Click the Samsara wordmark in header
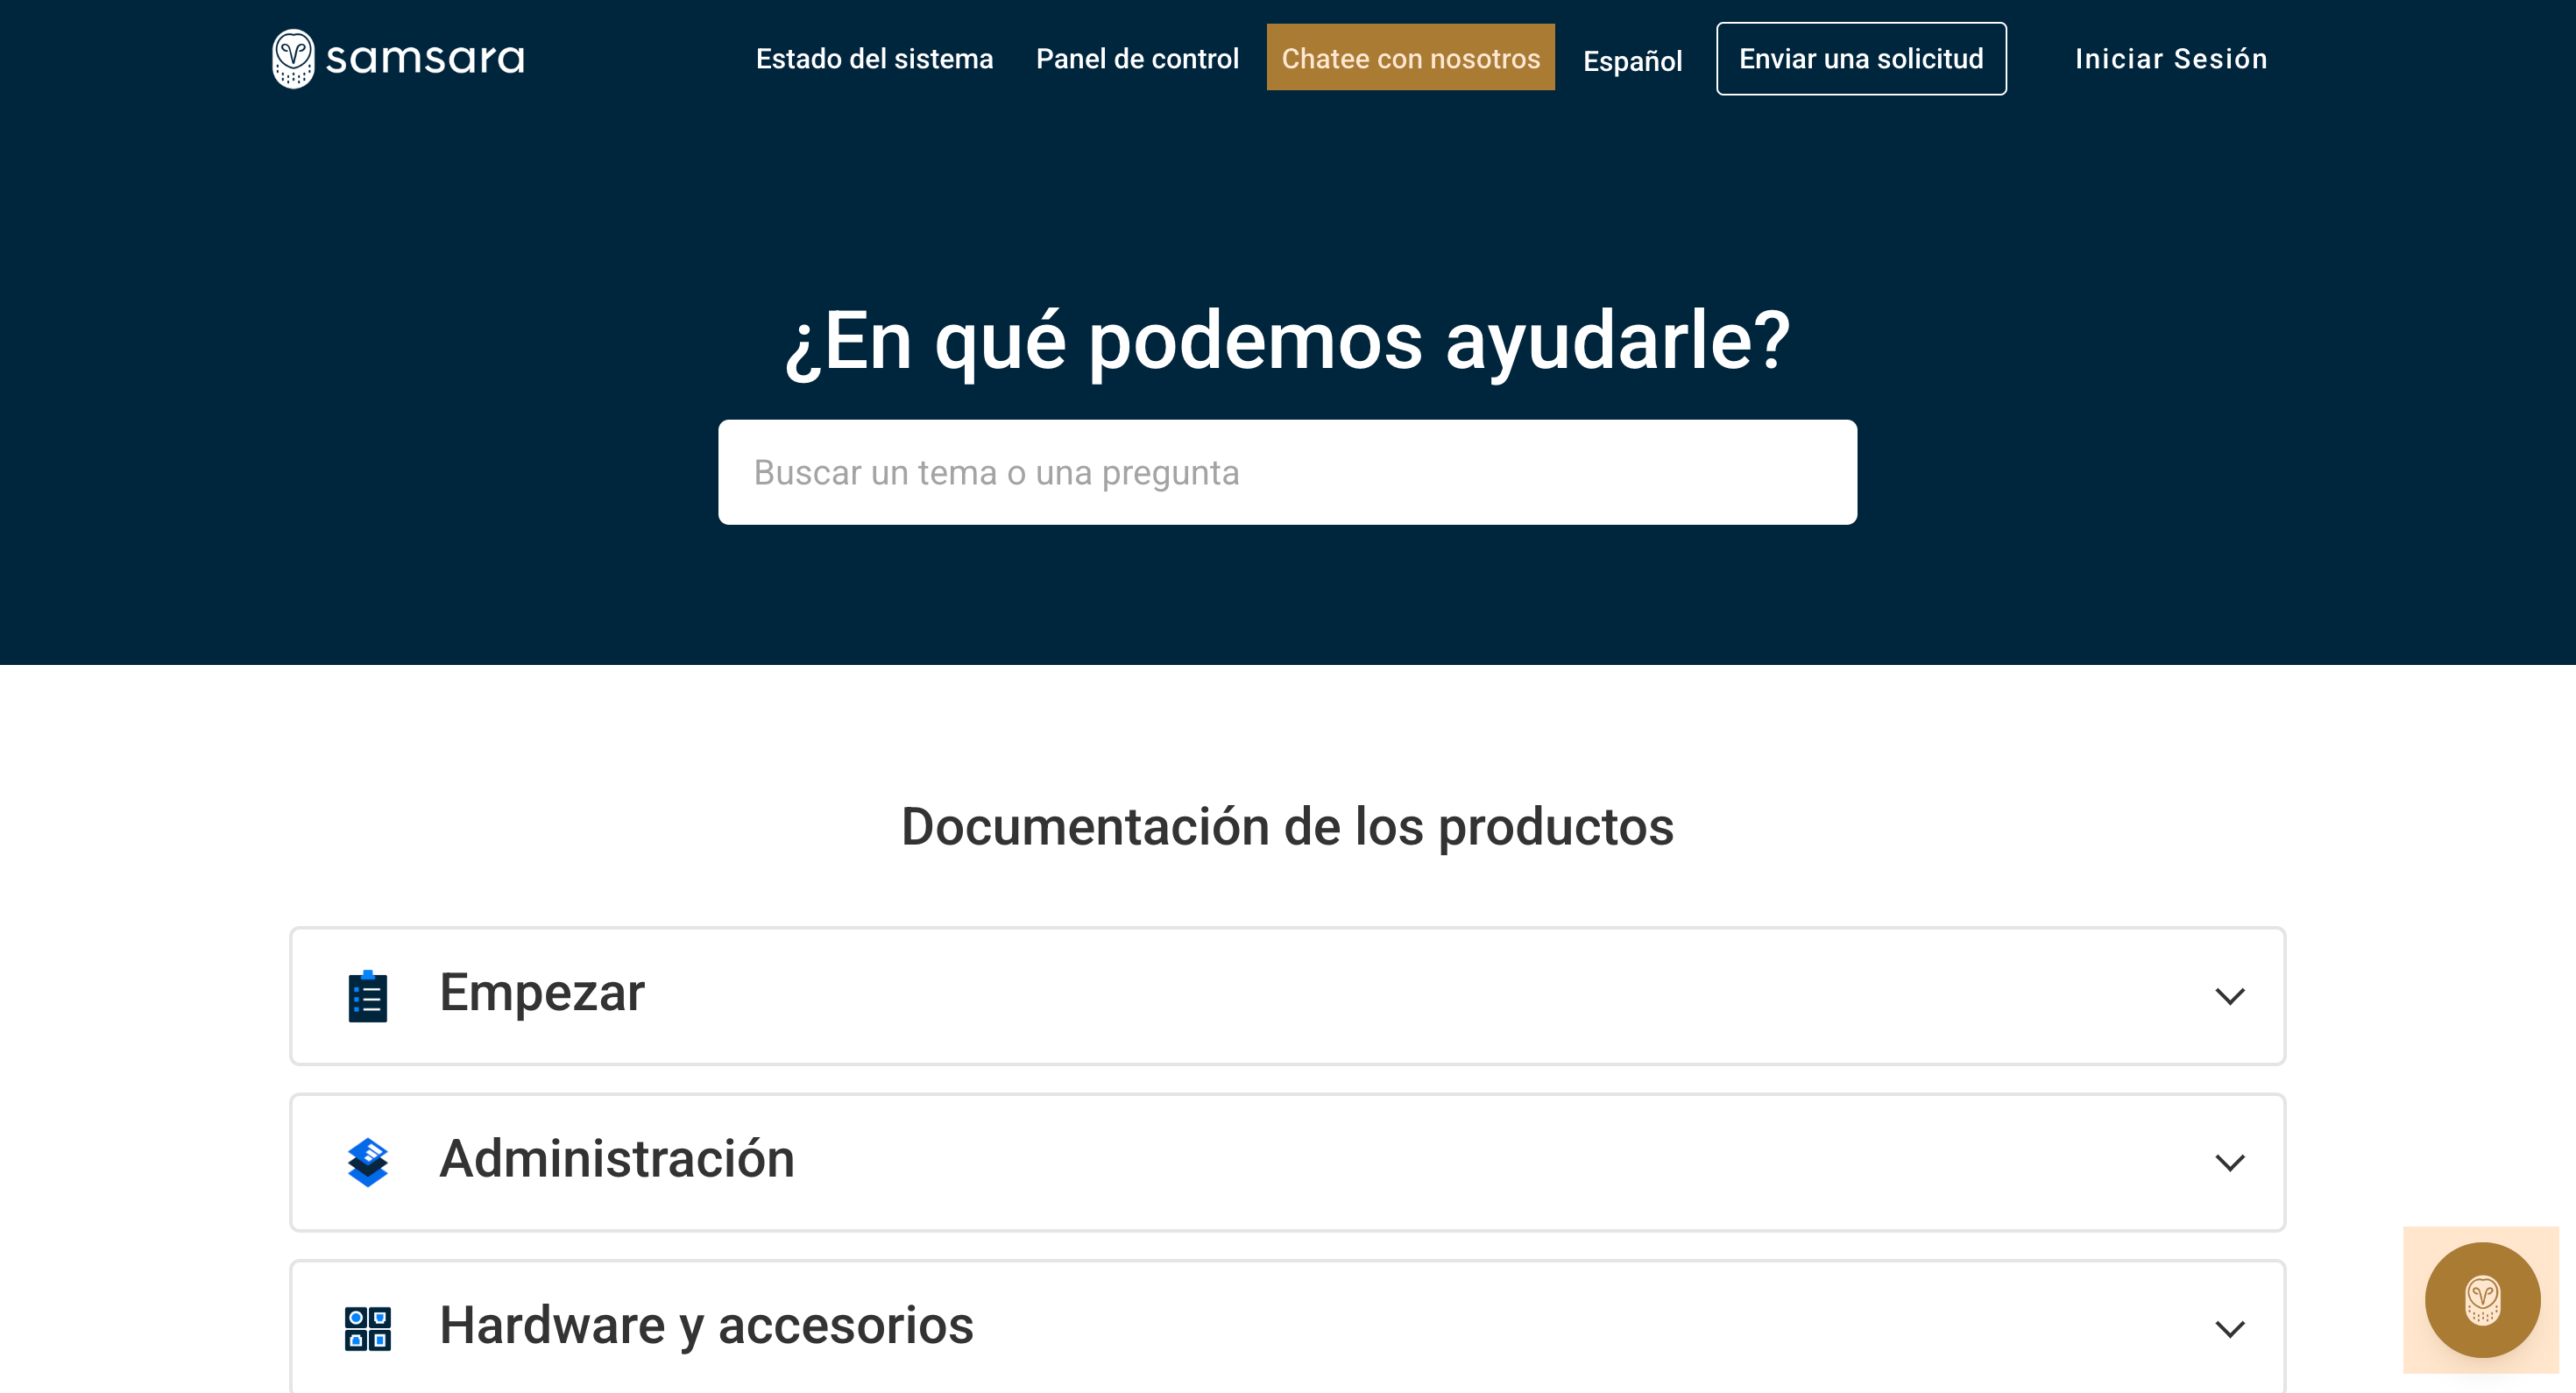The width and height of the screenshot is (2576, 1393). click(425, 59)
